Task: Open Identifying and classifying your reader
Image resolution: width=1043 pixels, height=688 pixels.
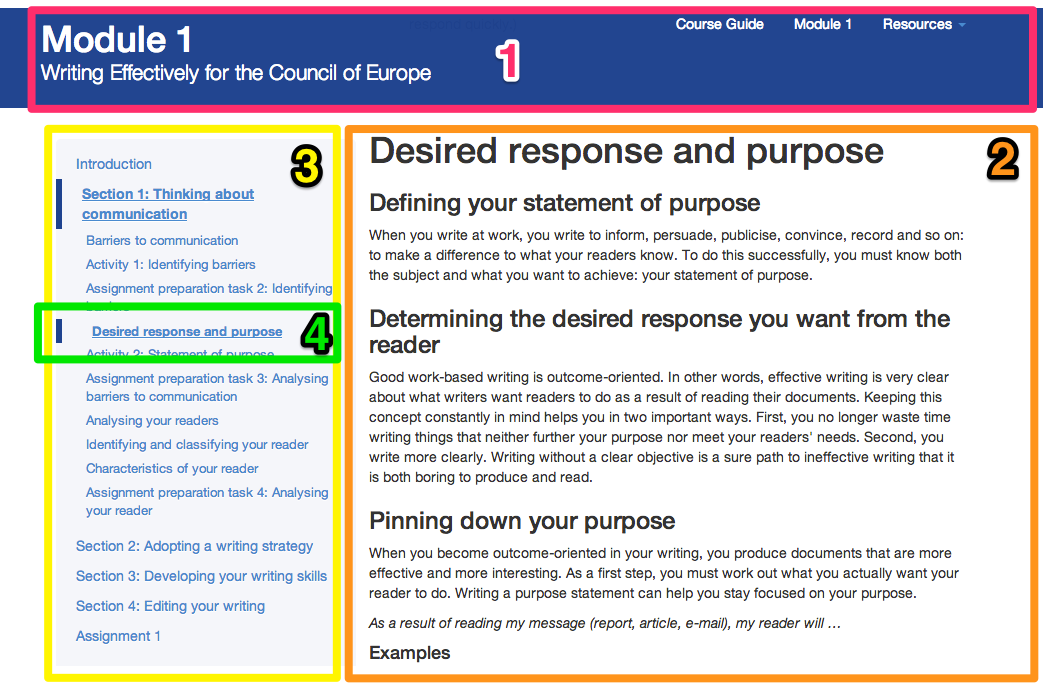Action: point(197,445)
